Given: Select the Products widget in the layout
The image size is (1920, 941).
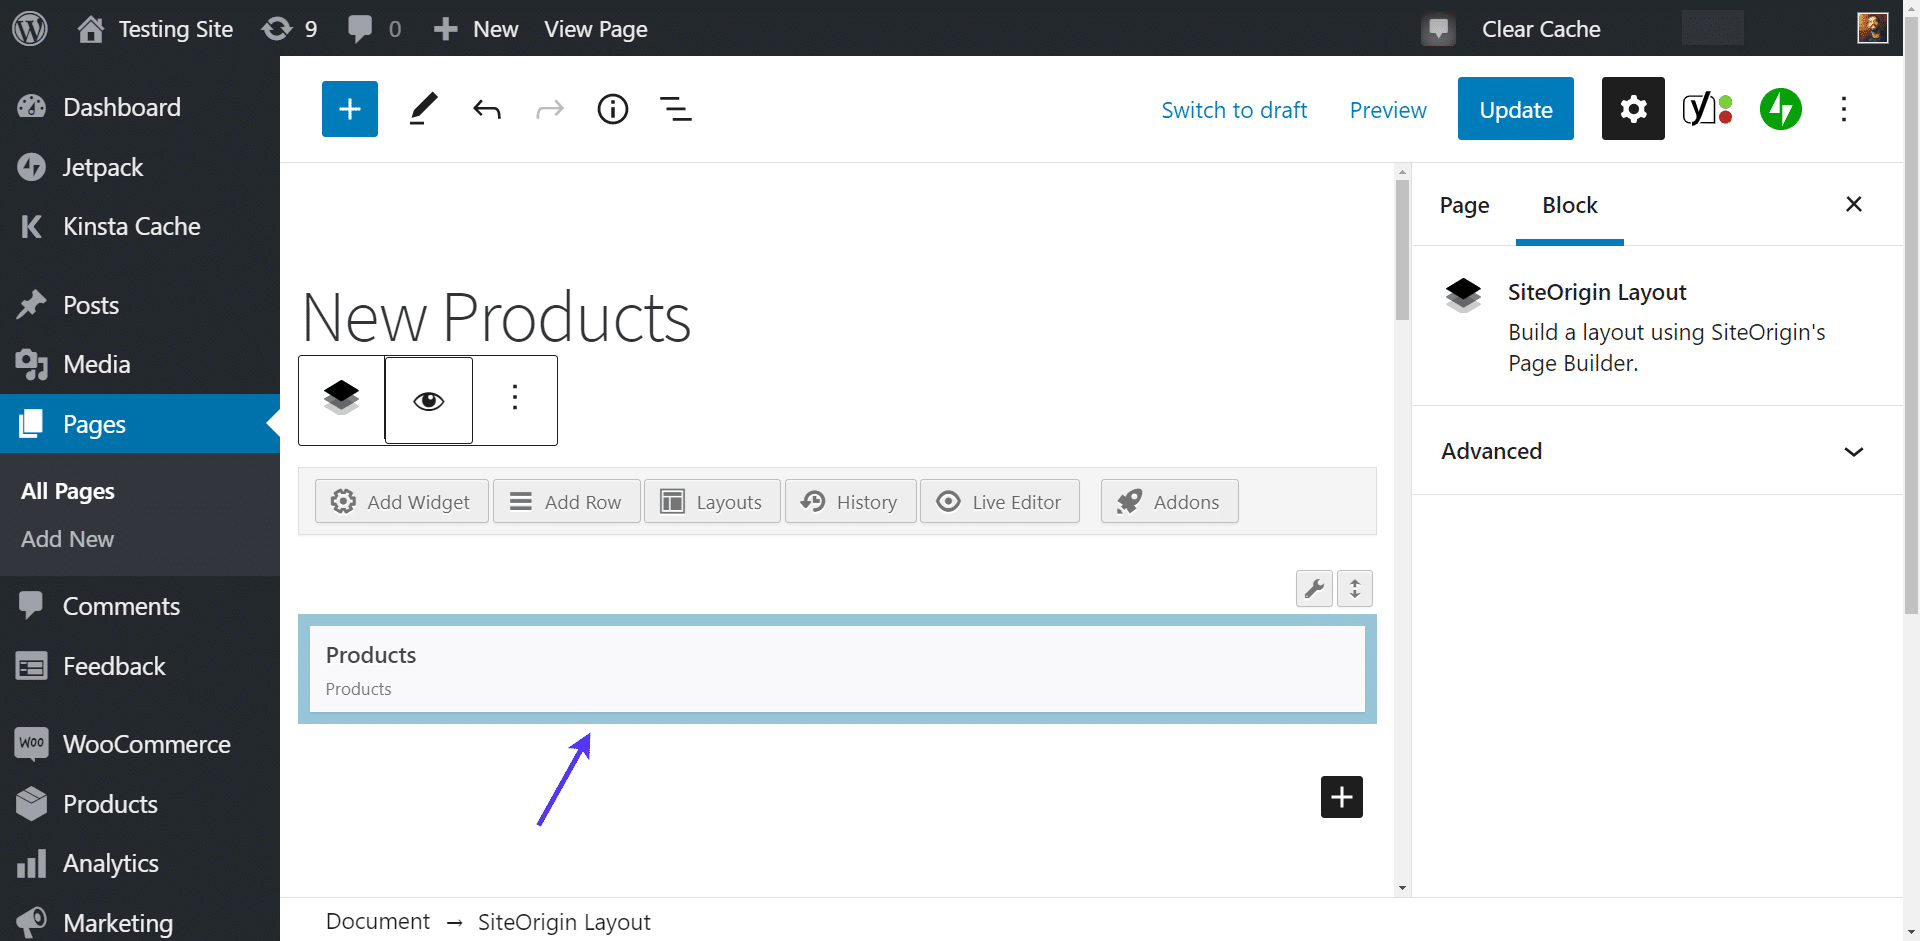Looking at the screenshot, I should (x=836, y=669).
